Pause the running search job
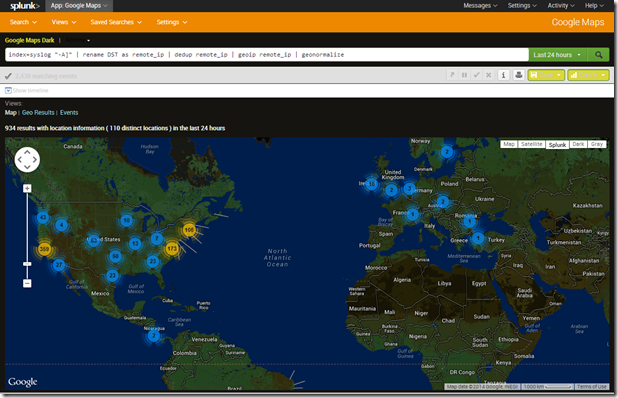Viewport: 618px width, 398px height. click(x=464, y=75)
